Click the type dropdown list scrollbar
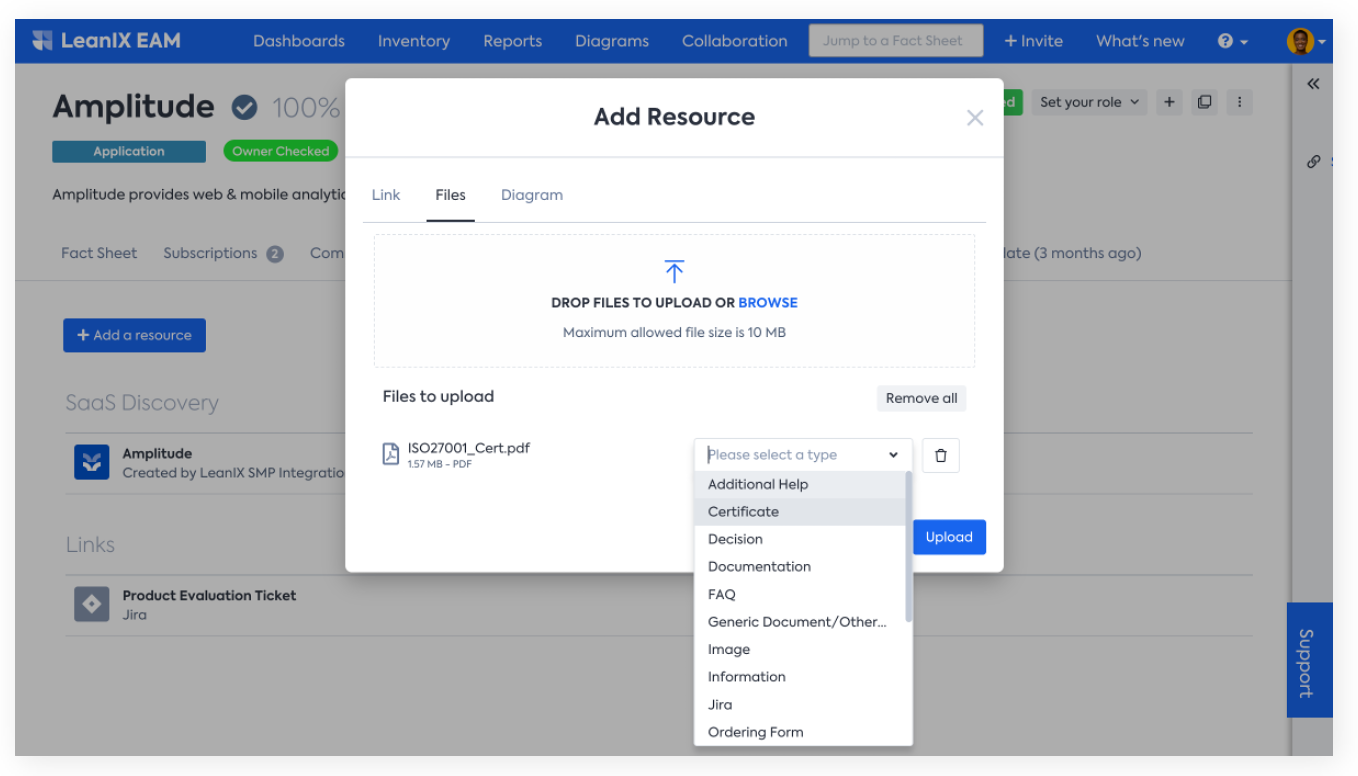1358x776 pixels. coord(909,547)
